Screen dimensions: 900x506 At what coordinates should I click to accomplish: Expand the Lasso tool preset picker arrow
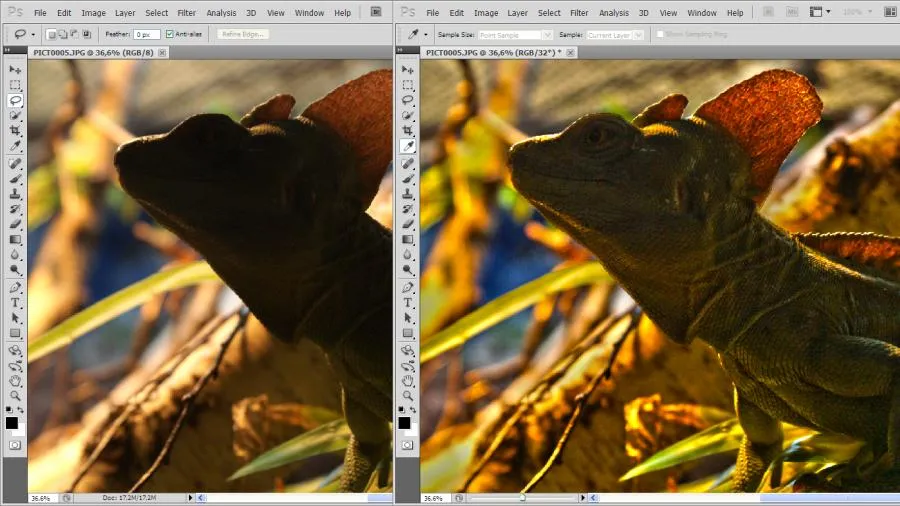point(33,34)
